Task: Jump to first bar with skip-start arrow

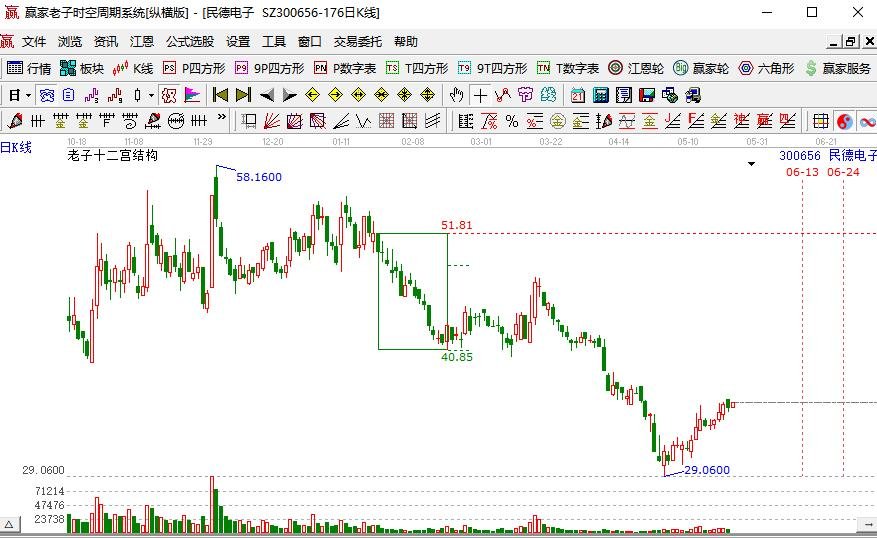Action: (220, 96)
